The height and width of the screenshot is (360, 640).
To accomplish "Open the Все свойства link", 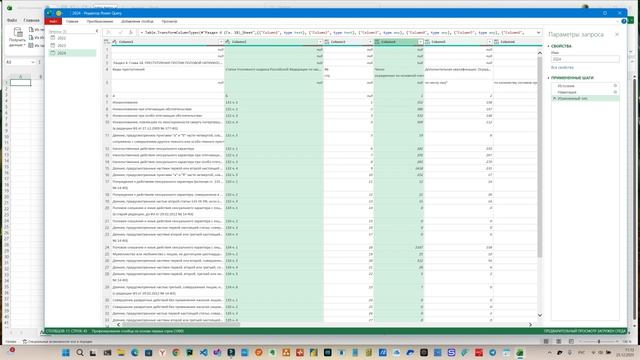I will click(562, 67).
